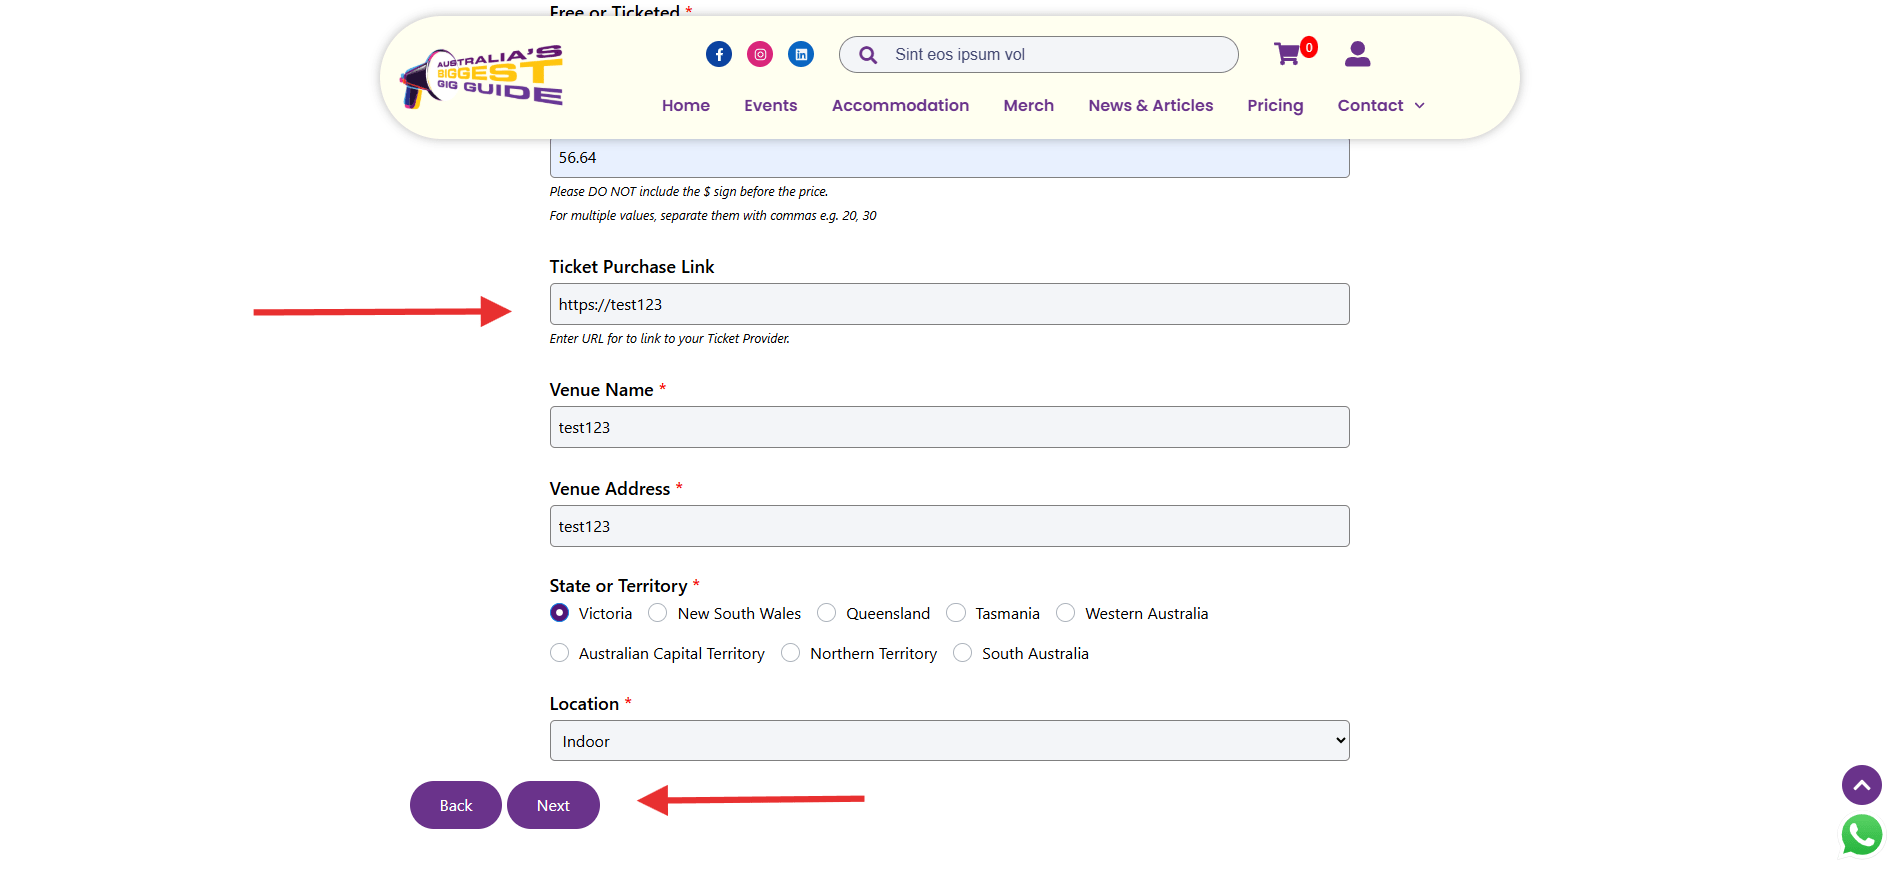Click the Venue Address input field
The image size is (1900, 872).
point(949,526)
